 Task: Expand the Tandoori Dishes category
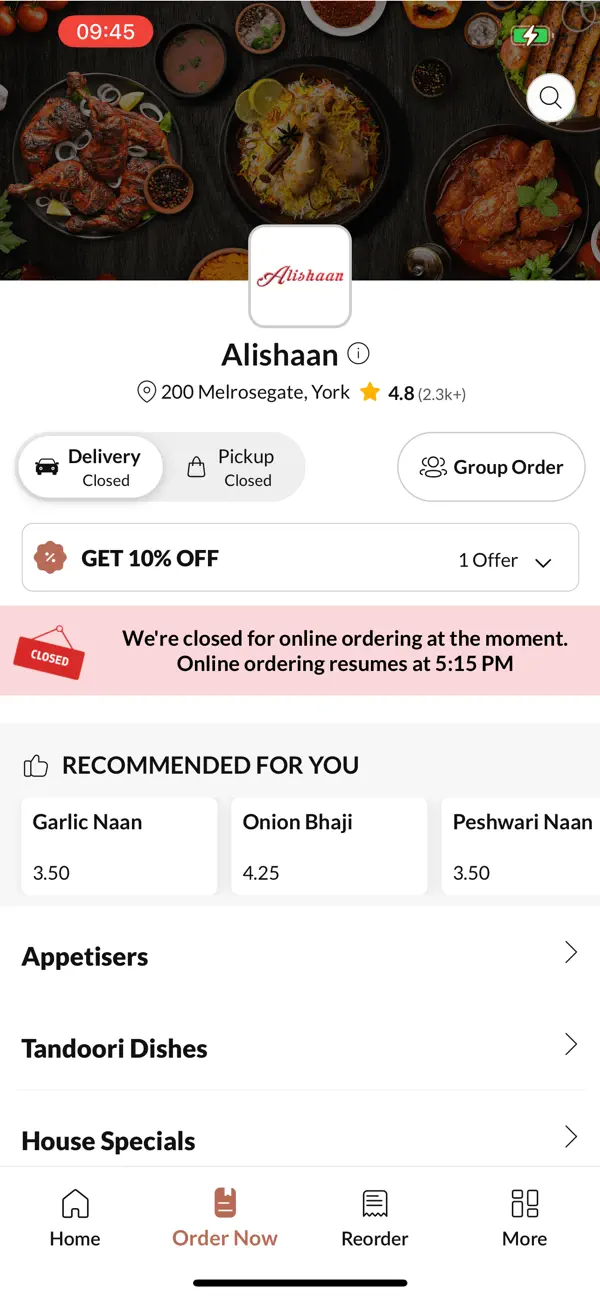pos(300,1046)
